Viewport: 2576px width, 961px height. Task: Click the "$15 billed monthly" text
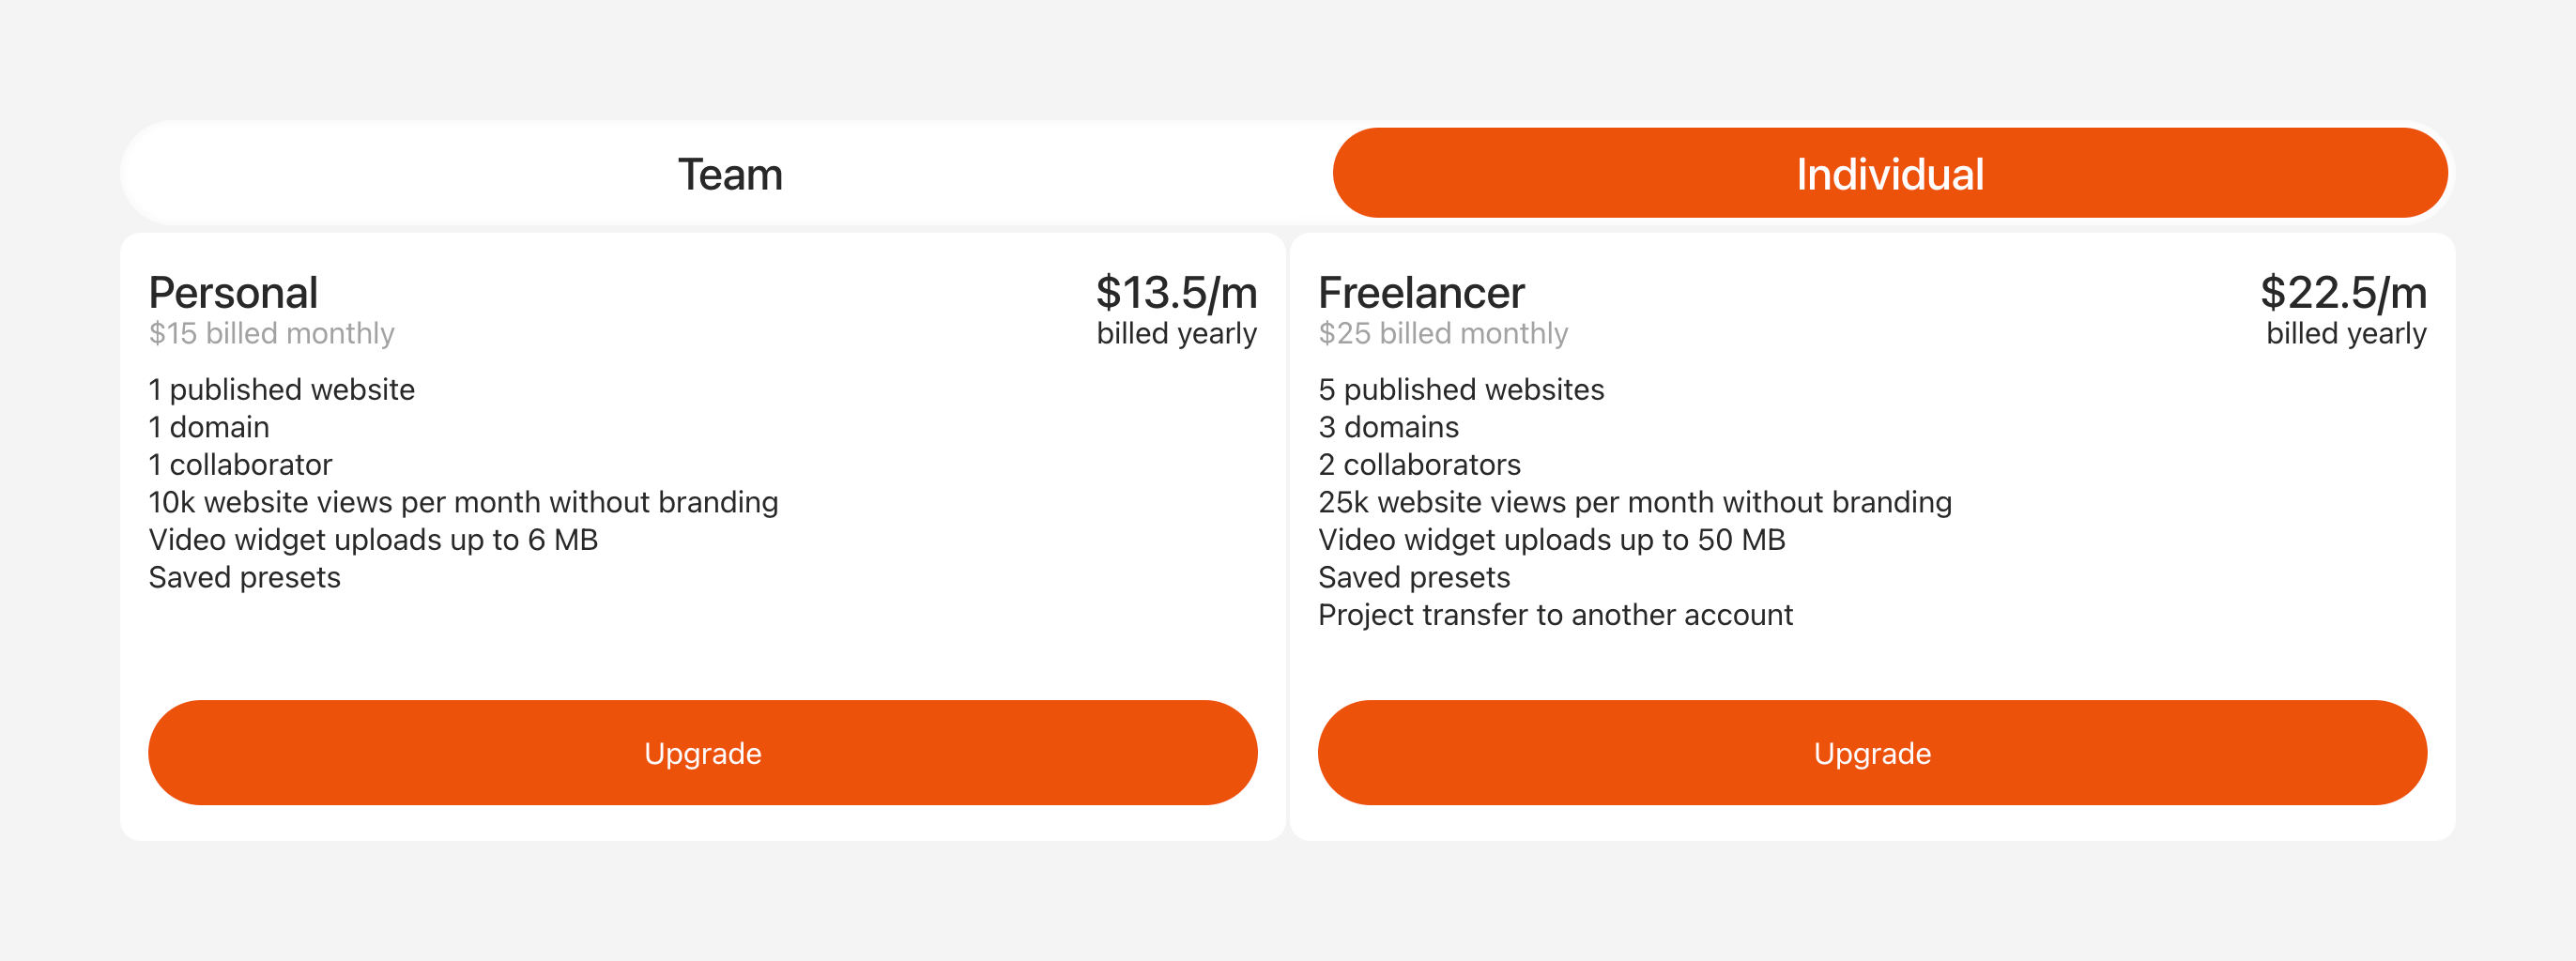pyautogui.click(x=271, y=334)
